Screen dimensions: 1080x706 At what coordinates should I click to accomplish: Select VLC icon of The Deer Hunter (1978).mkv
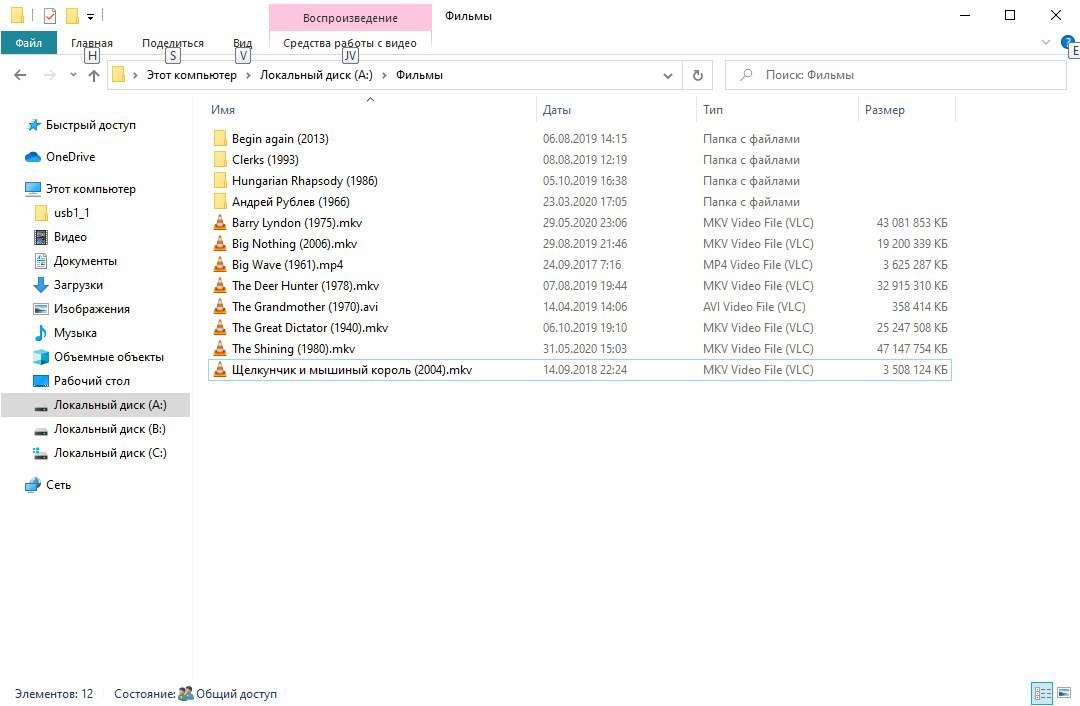click(220, 286)
